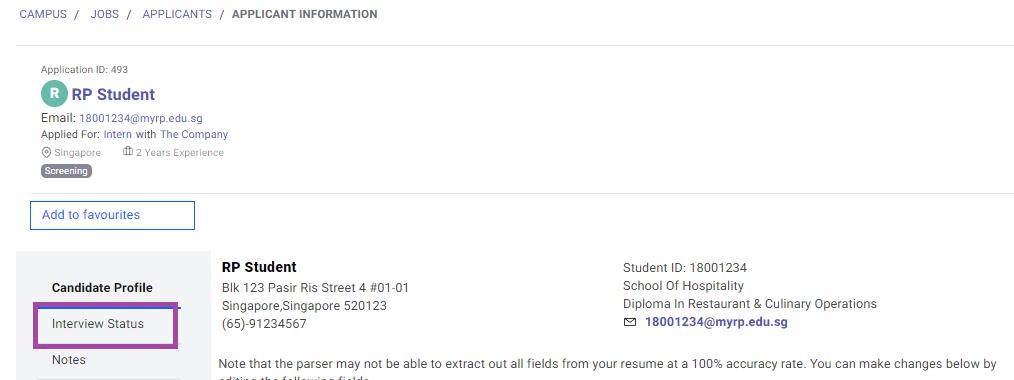Open the Intern job link

(118, 134)
